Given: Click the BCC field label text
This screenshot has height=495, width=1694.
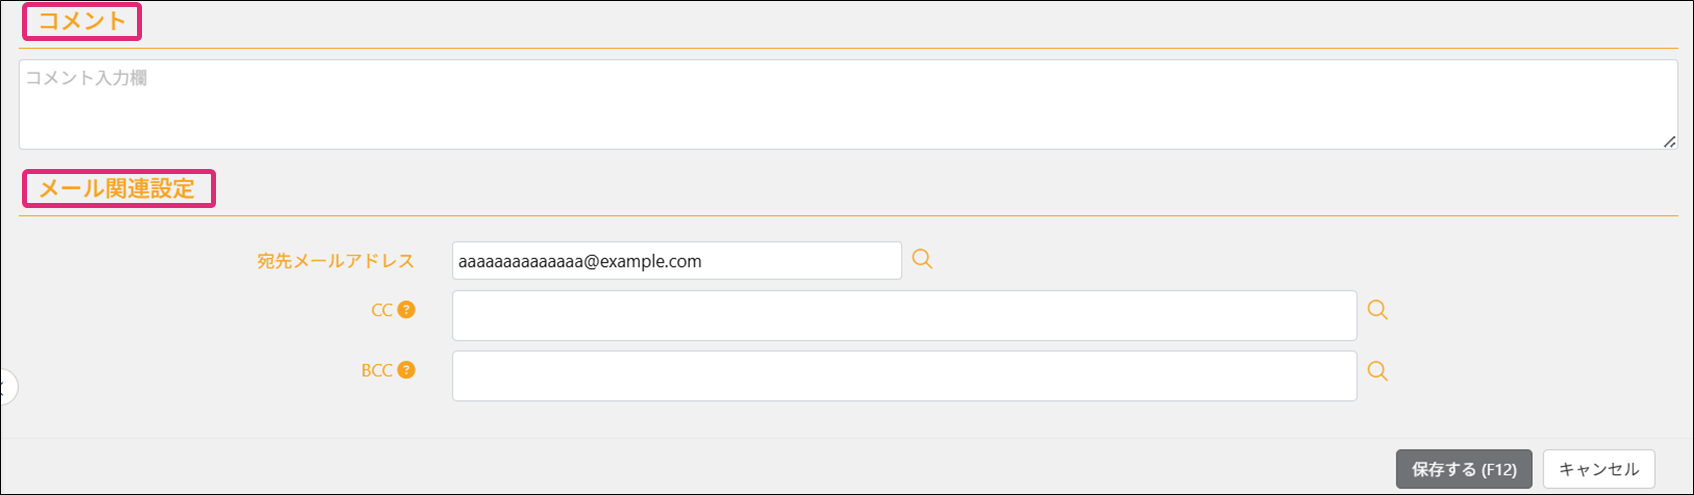Looking at the screenshot, I should point(377,370).
